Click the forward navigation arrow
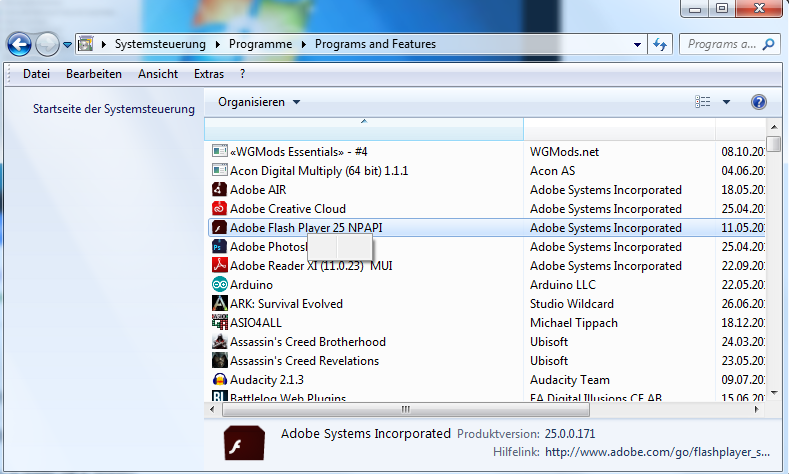Viewport: 789px width, 474px height. [x=47, y=45]
